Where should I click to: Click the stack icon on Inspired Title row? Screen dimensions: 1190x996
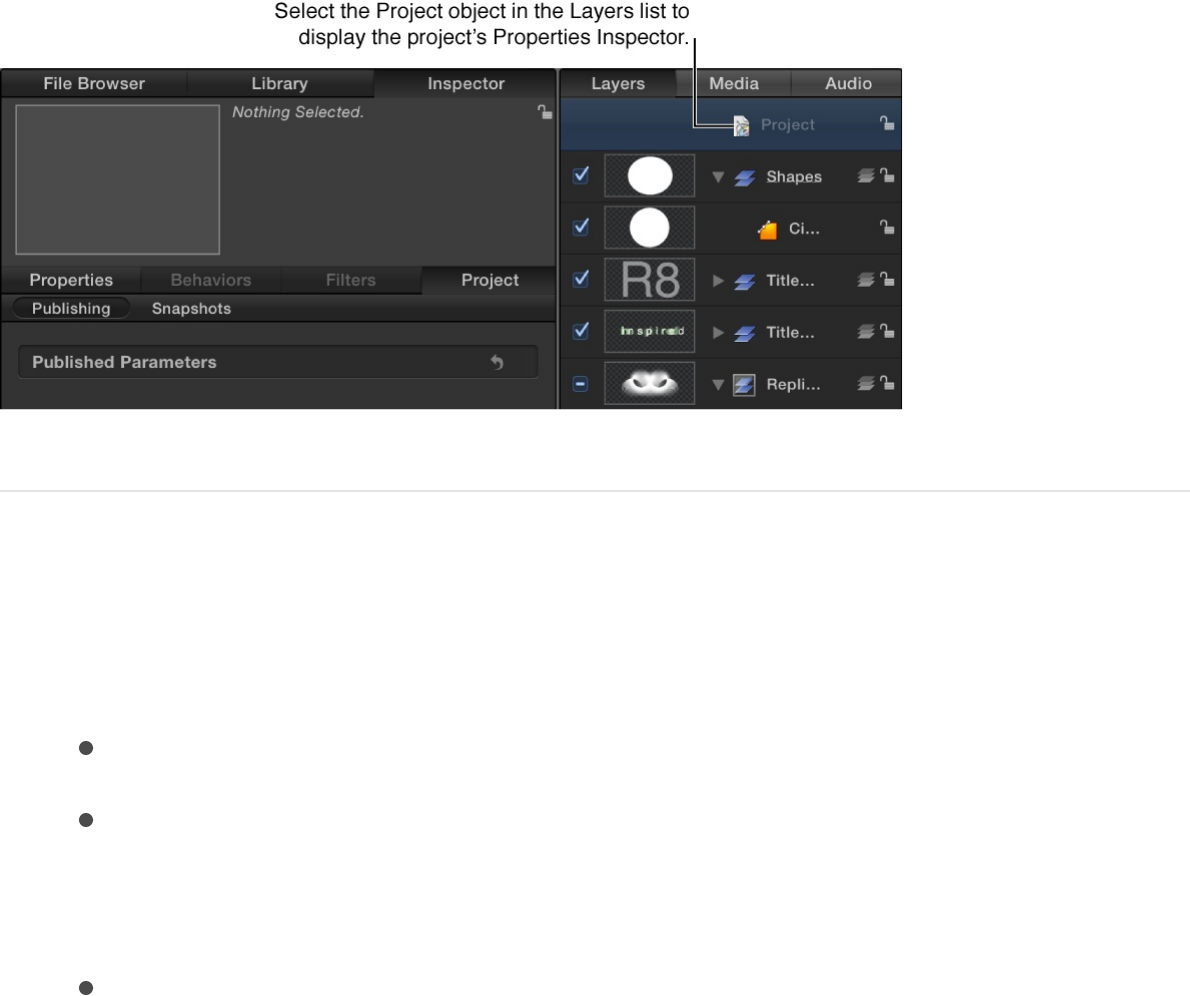[x=866, y=332]
